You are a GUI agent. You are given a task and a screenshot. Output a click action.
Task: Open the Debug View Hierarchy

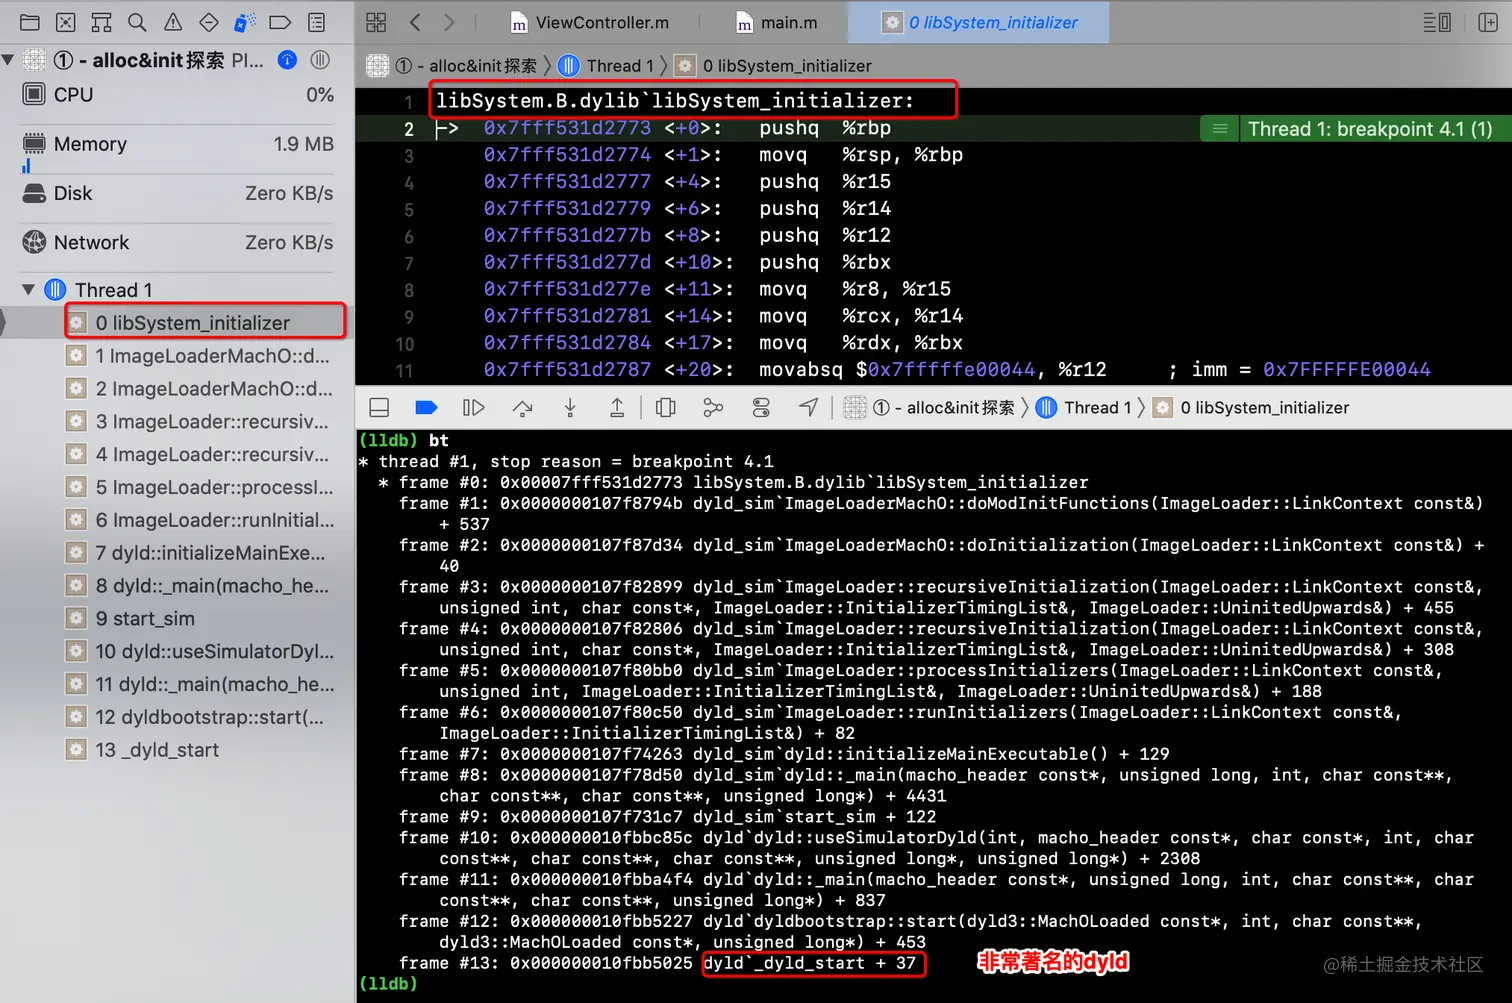click(x=665, y=407)
